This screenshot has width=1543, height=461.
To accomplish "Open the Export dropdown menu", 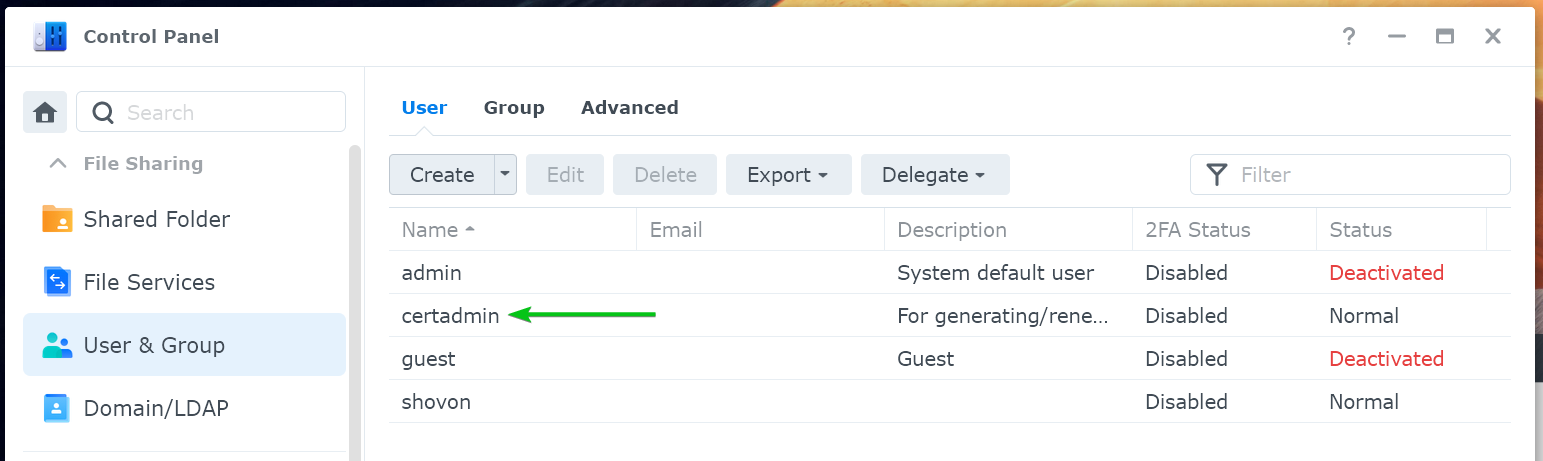I will point(788,174).
